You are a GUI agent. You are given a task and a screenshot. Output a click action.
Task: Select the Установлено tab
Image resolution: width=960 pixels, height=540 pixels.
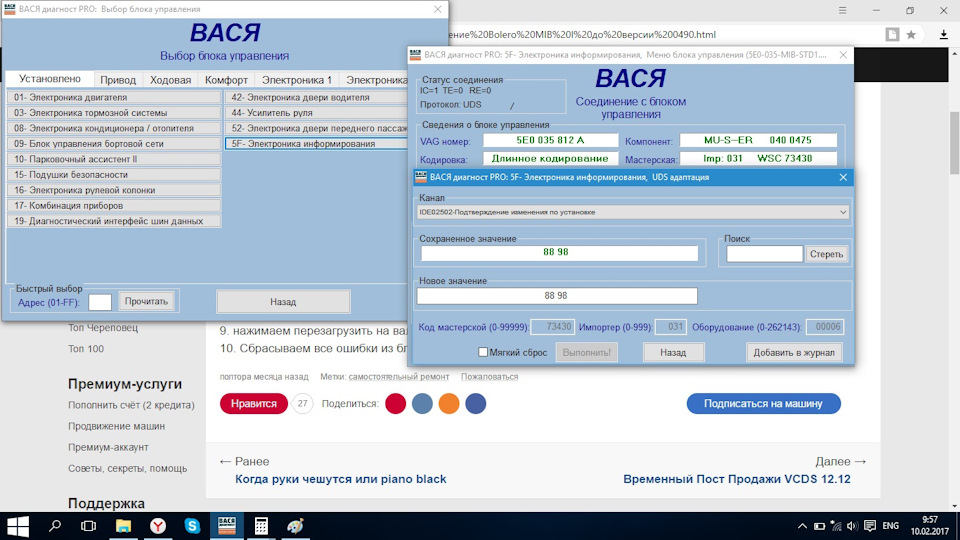[x=50, y=79]
